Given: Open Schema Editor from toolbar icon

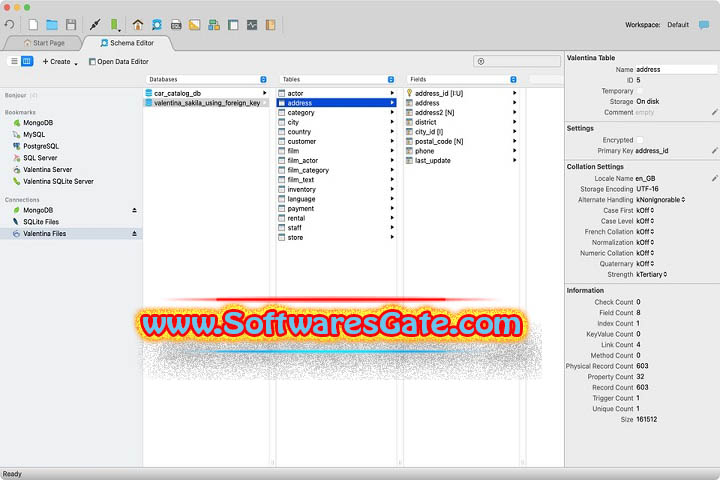Looking at the screenshot, I should [x=157, y=24].
